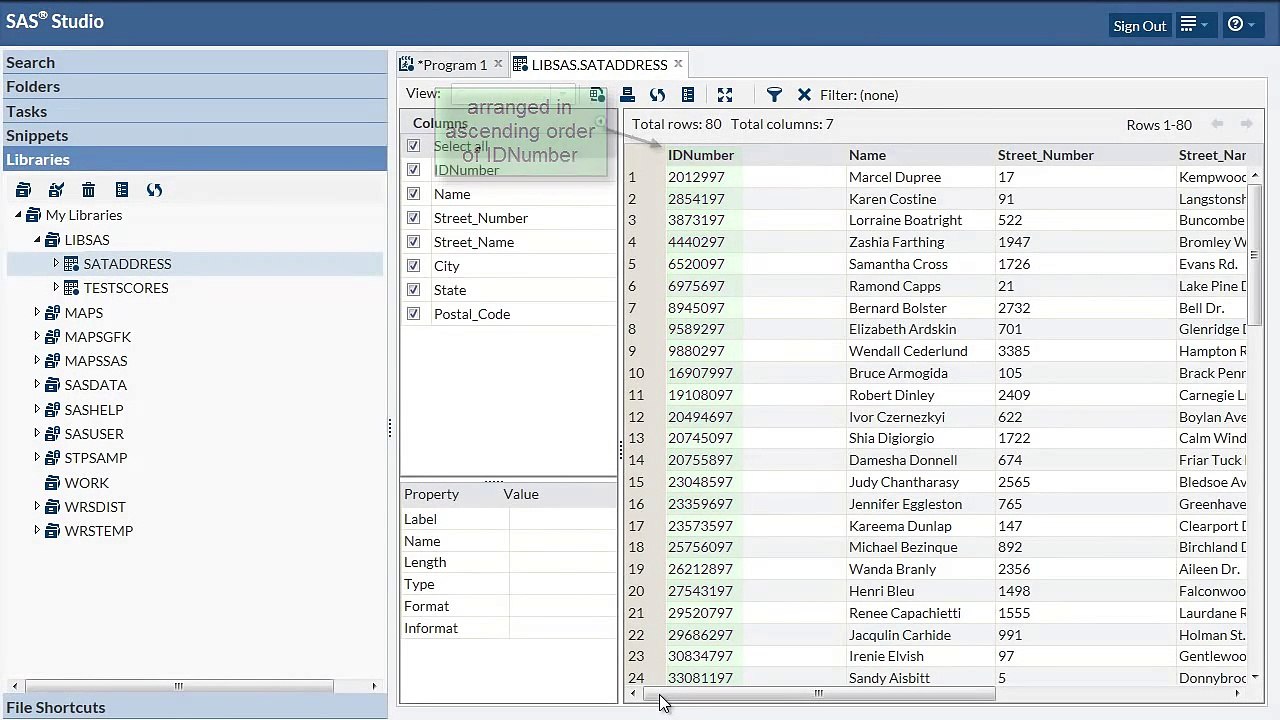
Task: Open the Snippets section
Action: pos(193,135)
